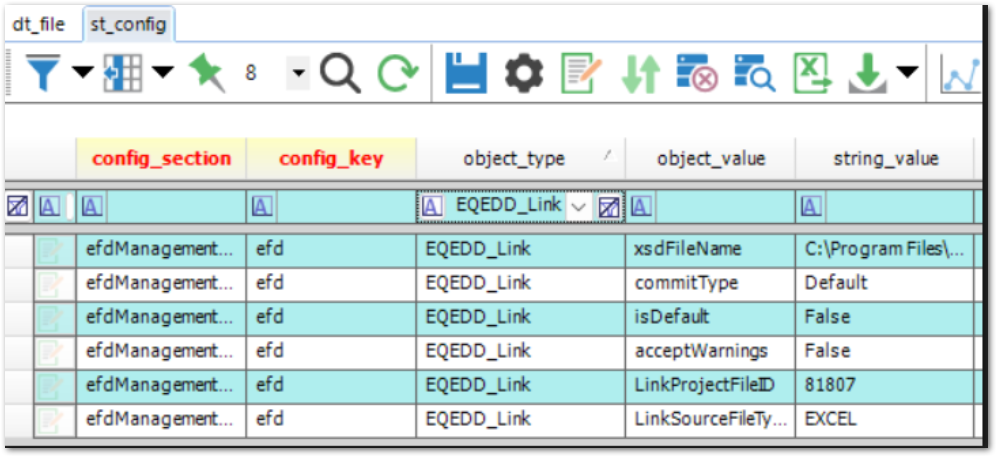
Task: Expand the dropdown arrow next to download icon
Action: pyautogui.click(x=907, y=72)
